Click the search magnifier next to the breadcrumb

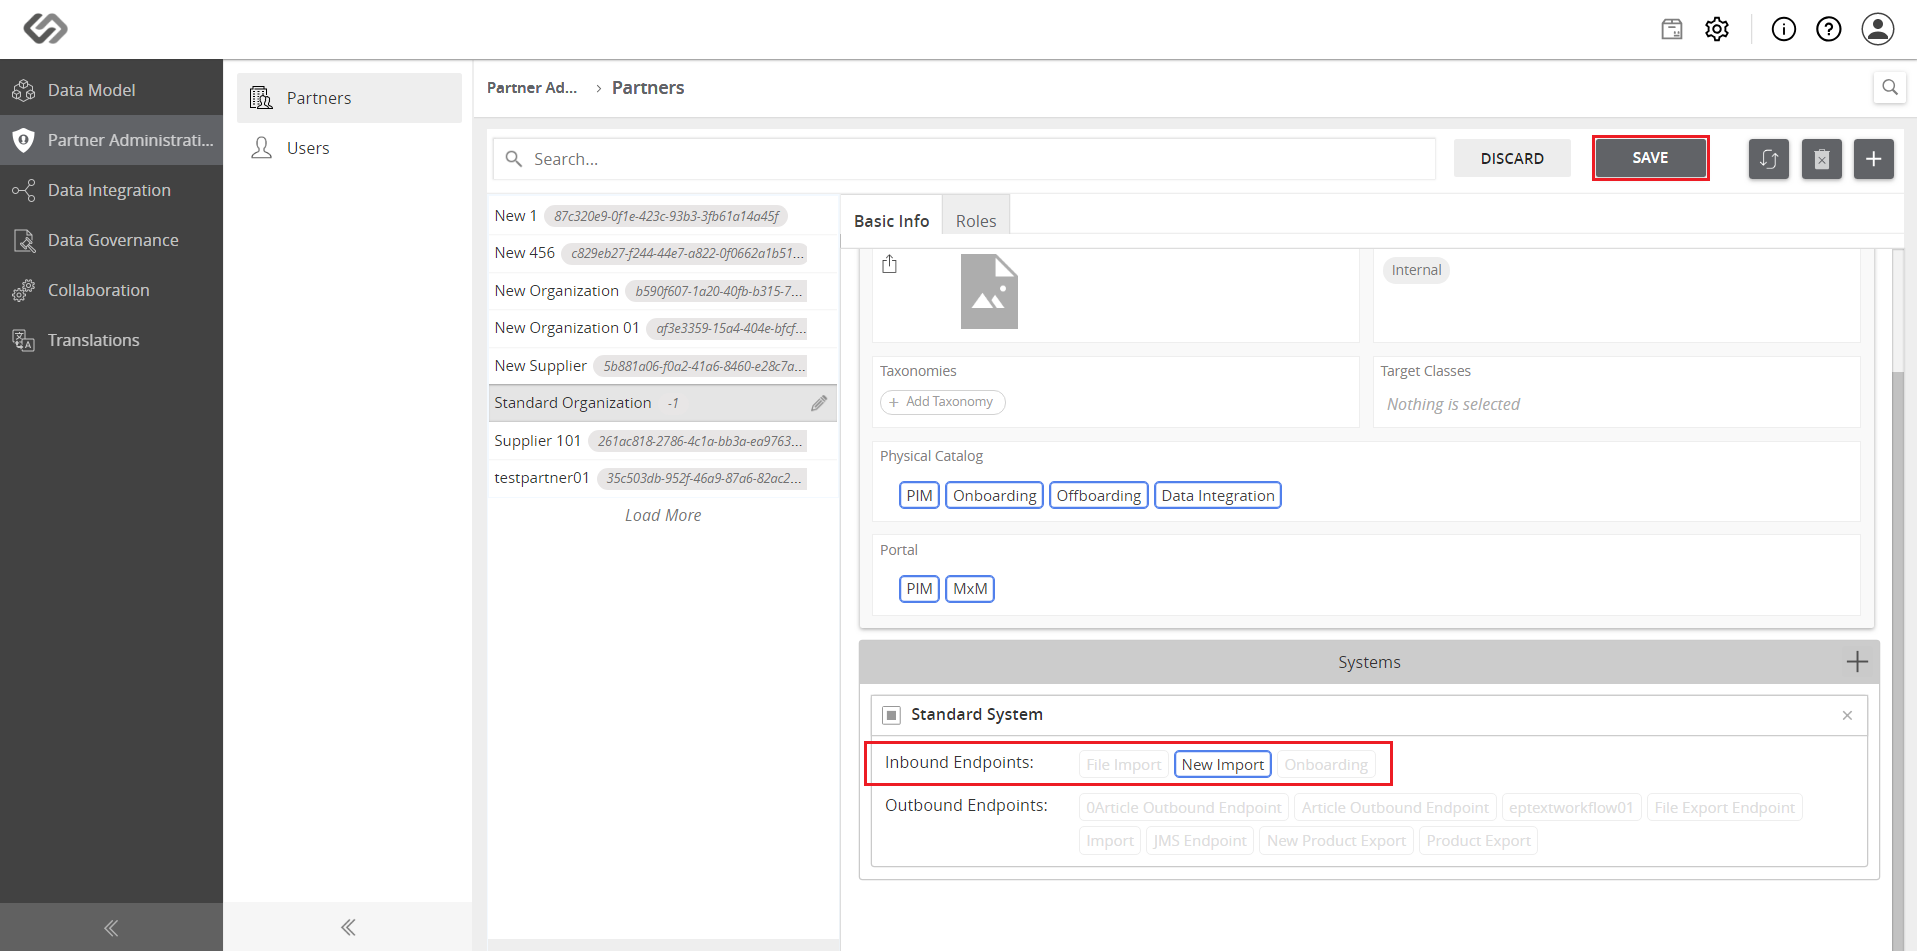[1890, 87]
